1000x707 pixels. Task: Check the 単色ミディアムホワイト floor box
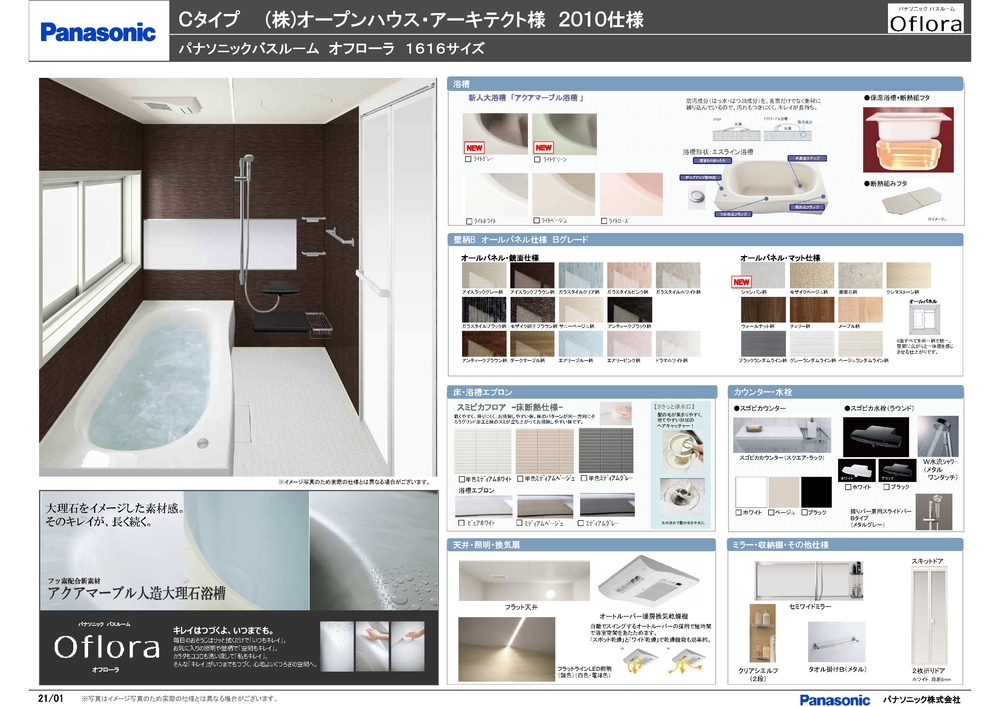462,479
